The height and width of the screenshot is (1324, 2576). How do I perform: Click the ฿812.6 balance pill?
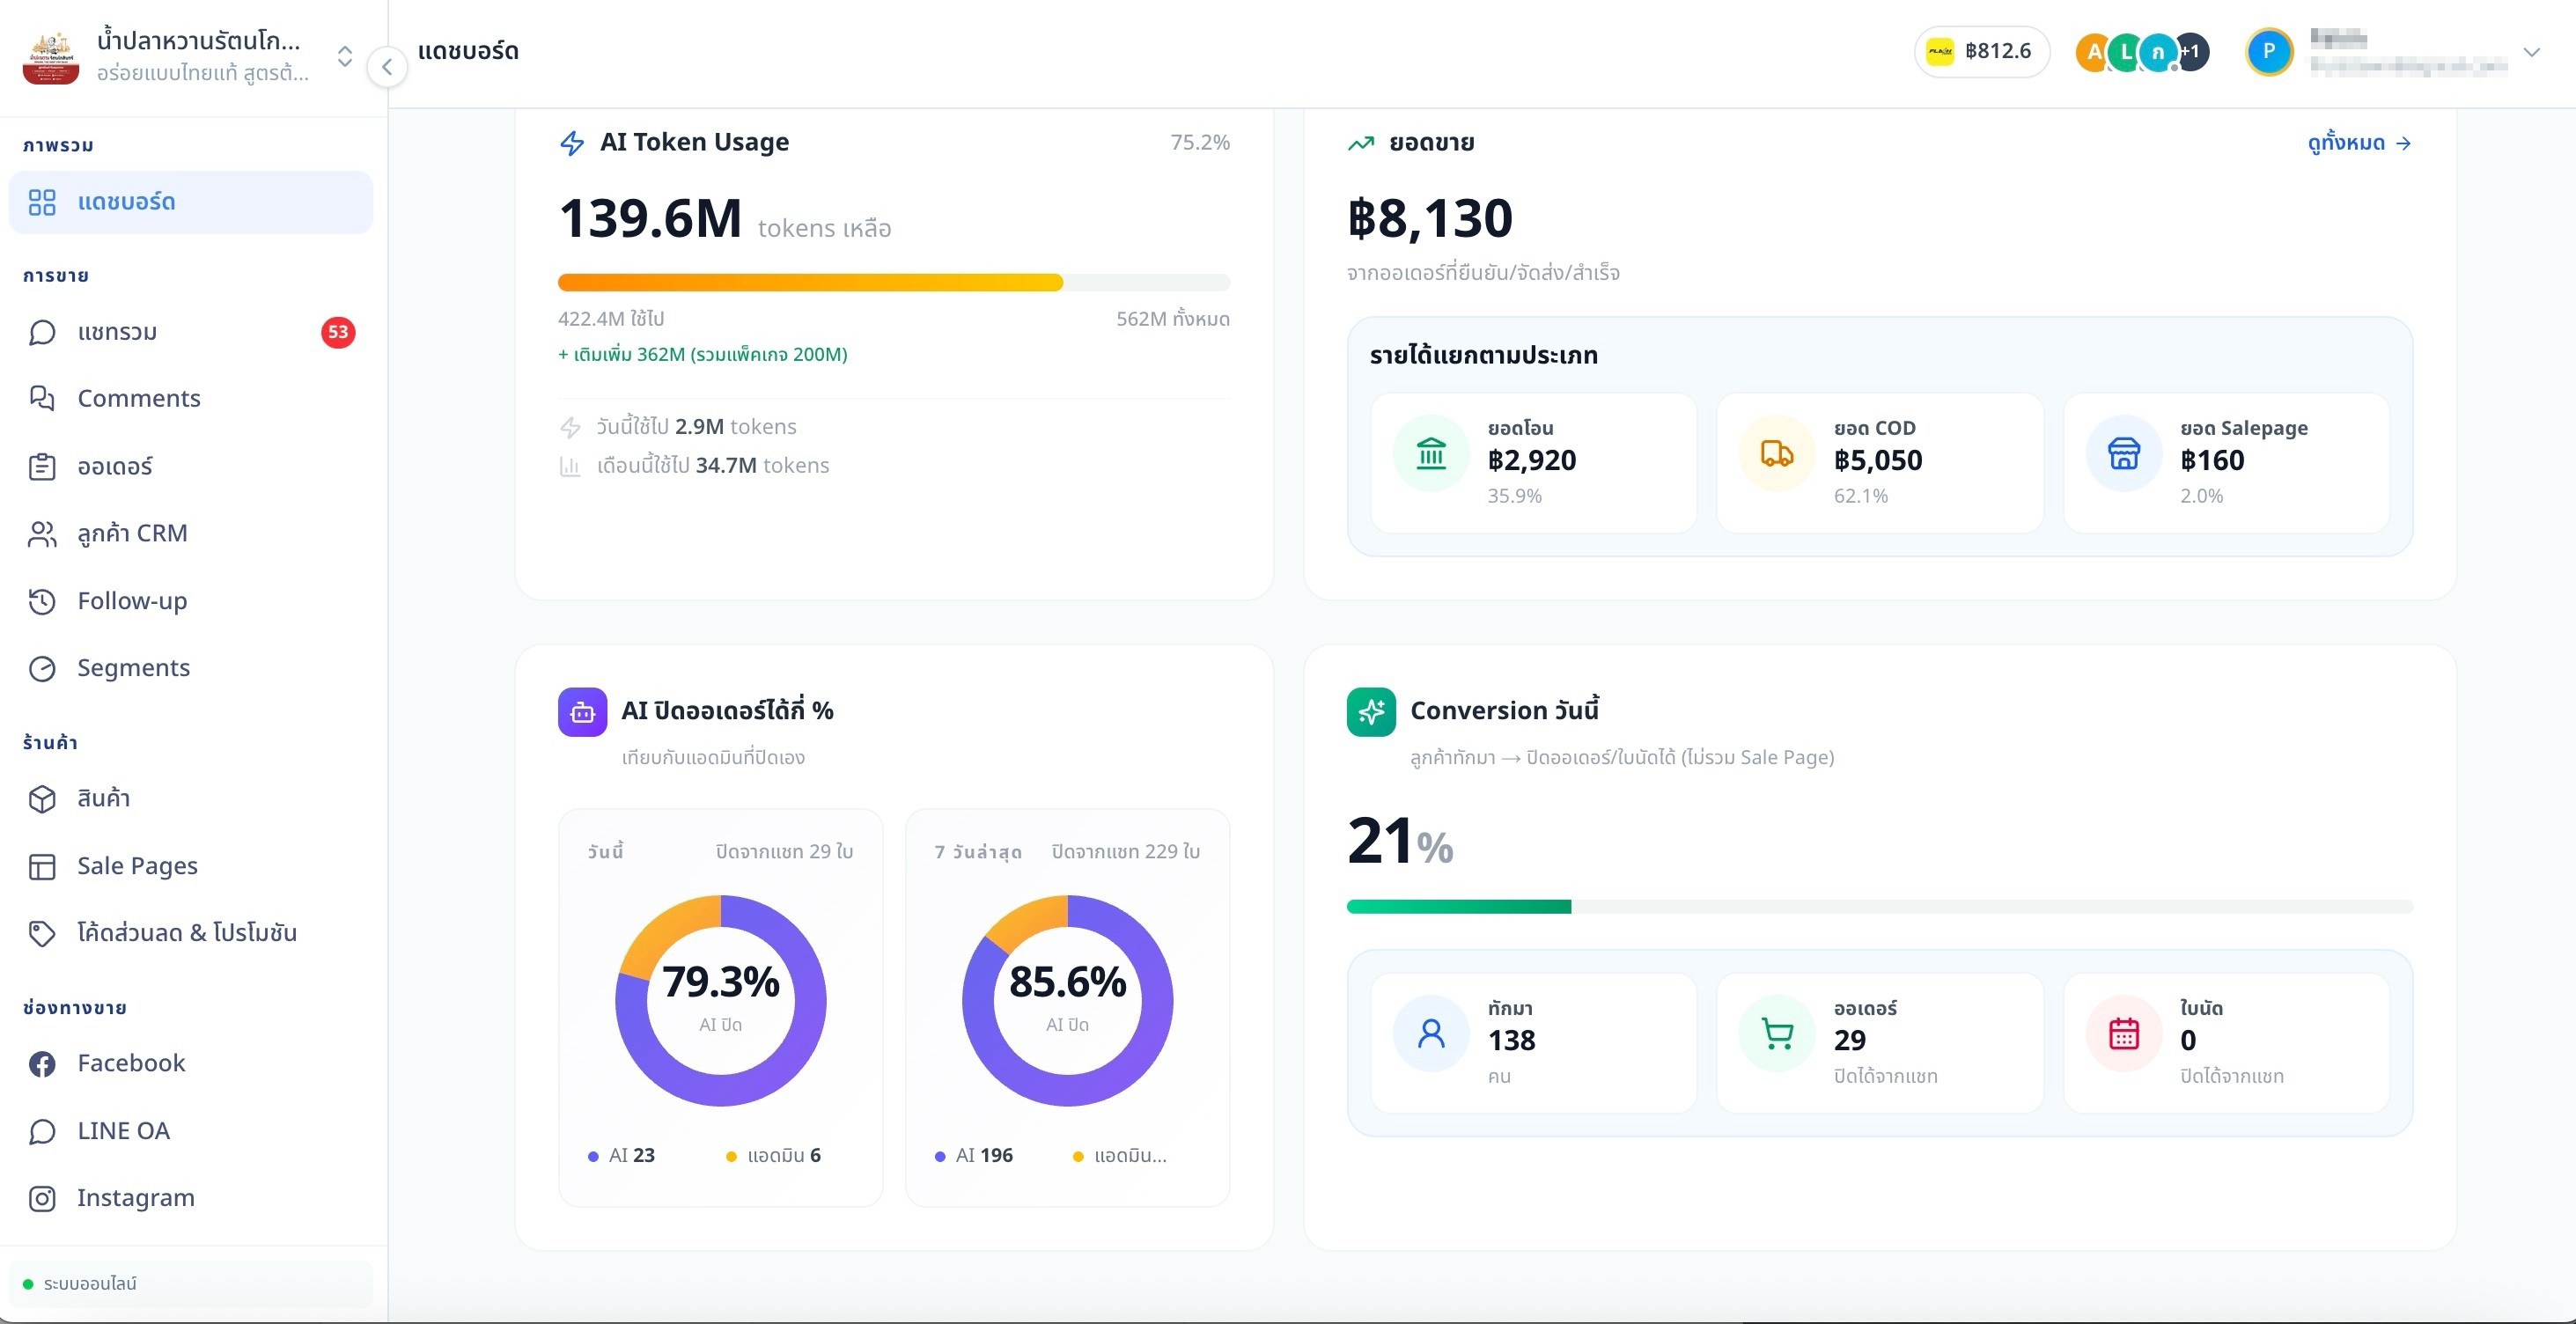[1981, 51]
